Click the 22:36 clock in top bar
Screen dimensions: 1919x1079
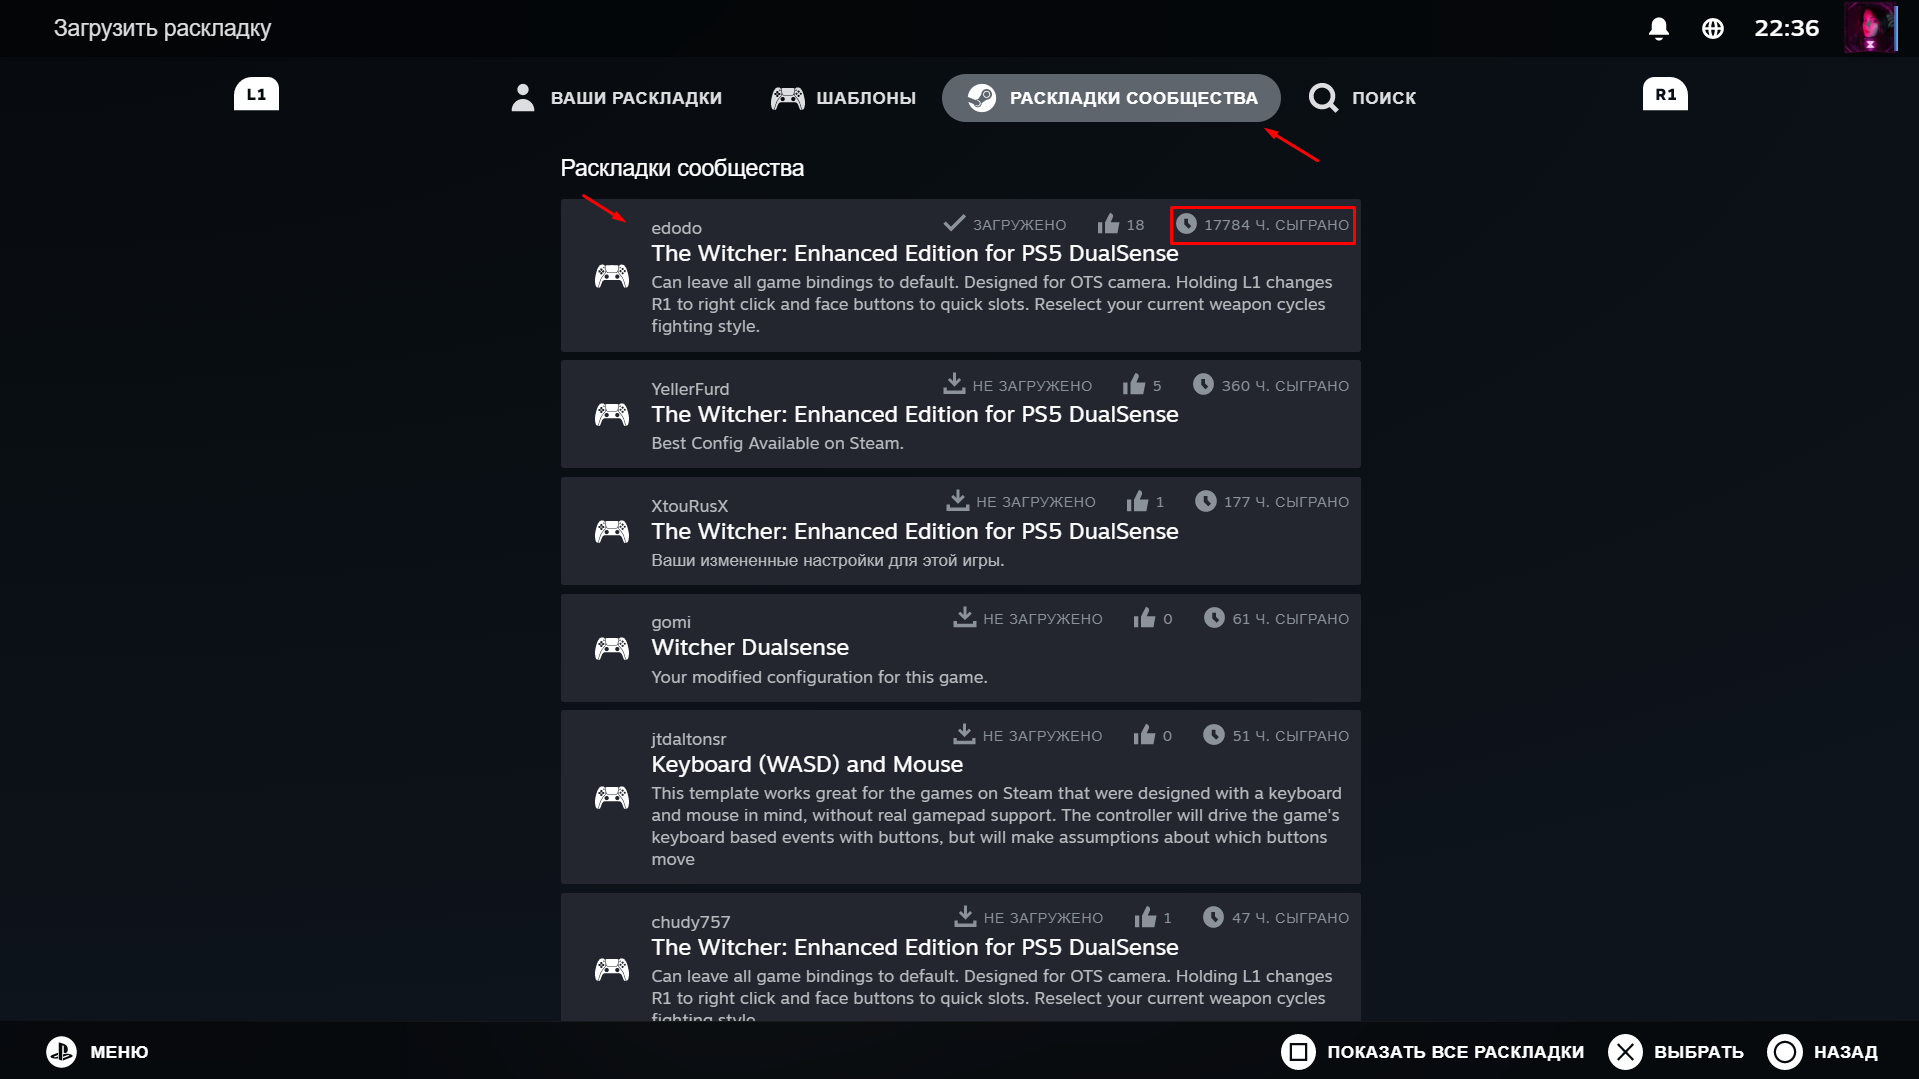click(x=1786, y=28)
